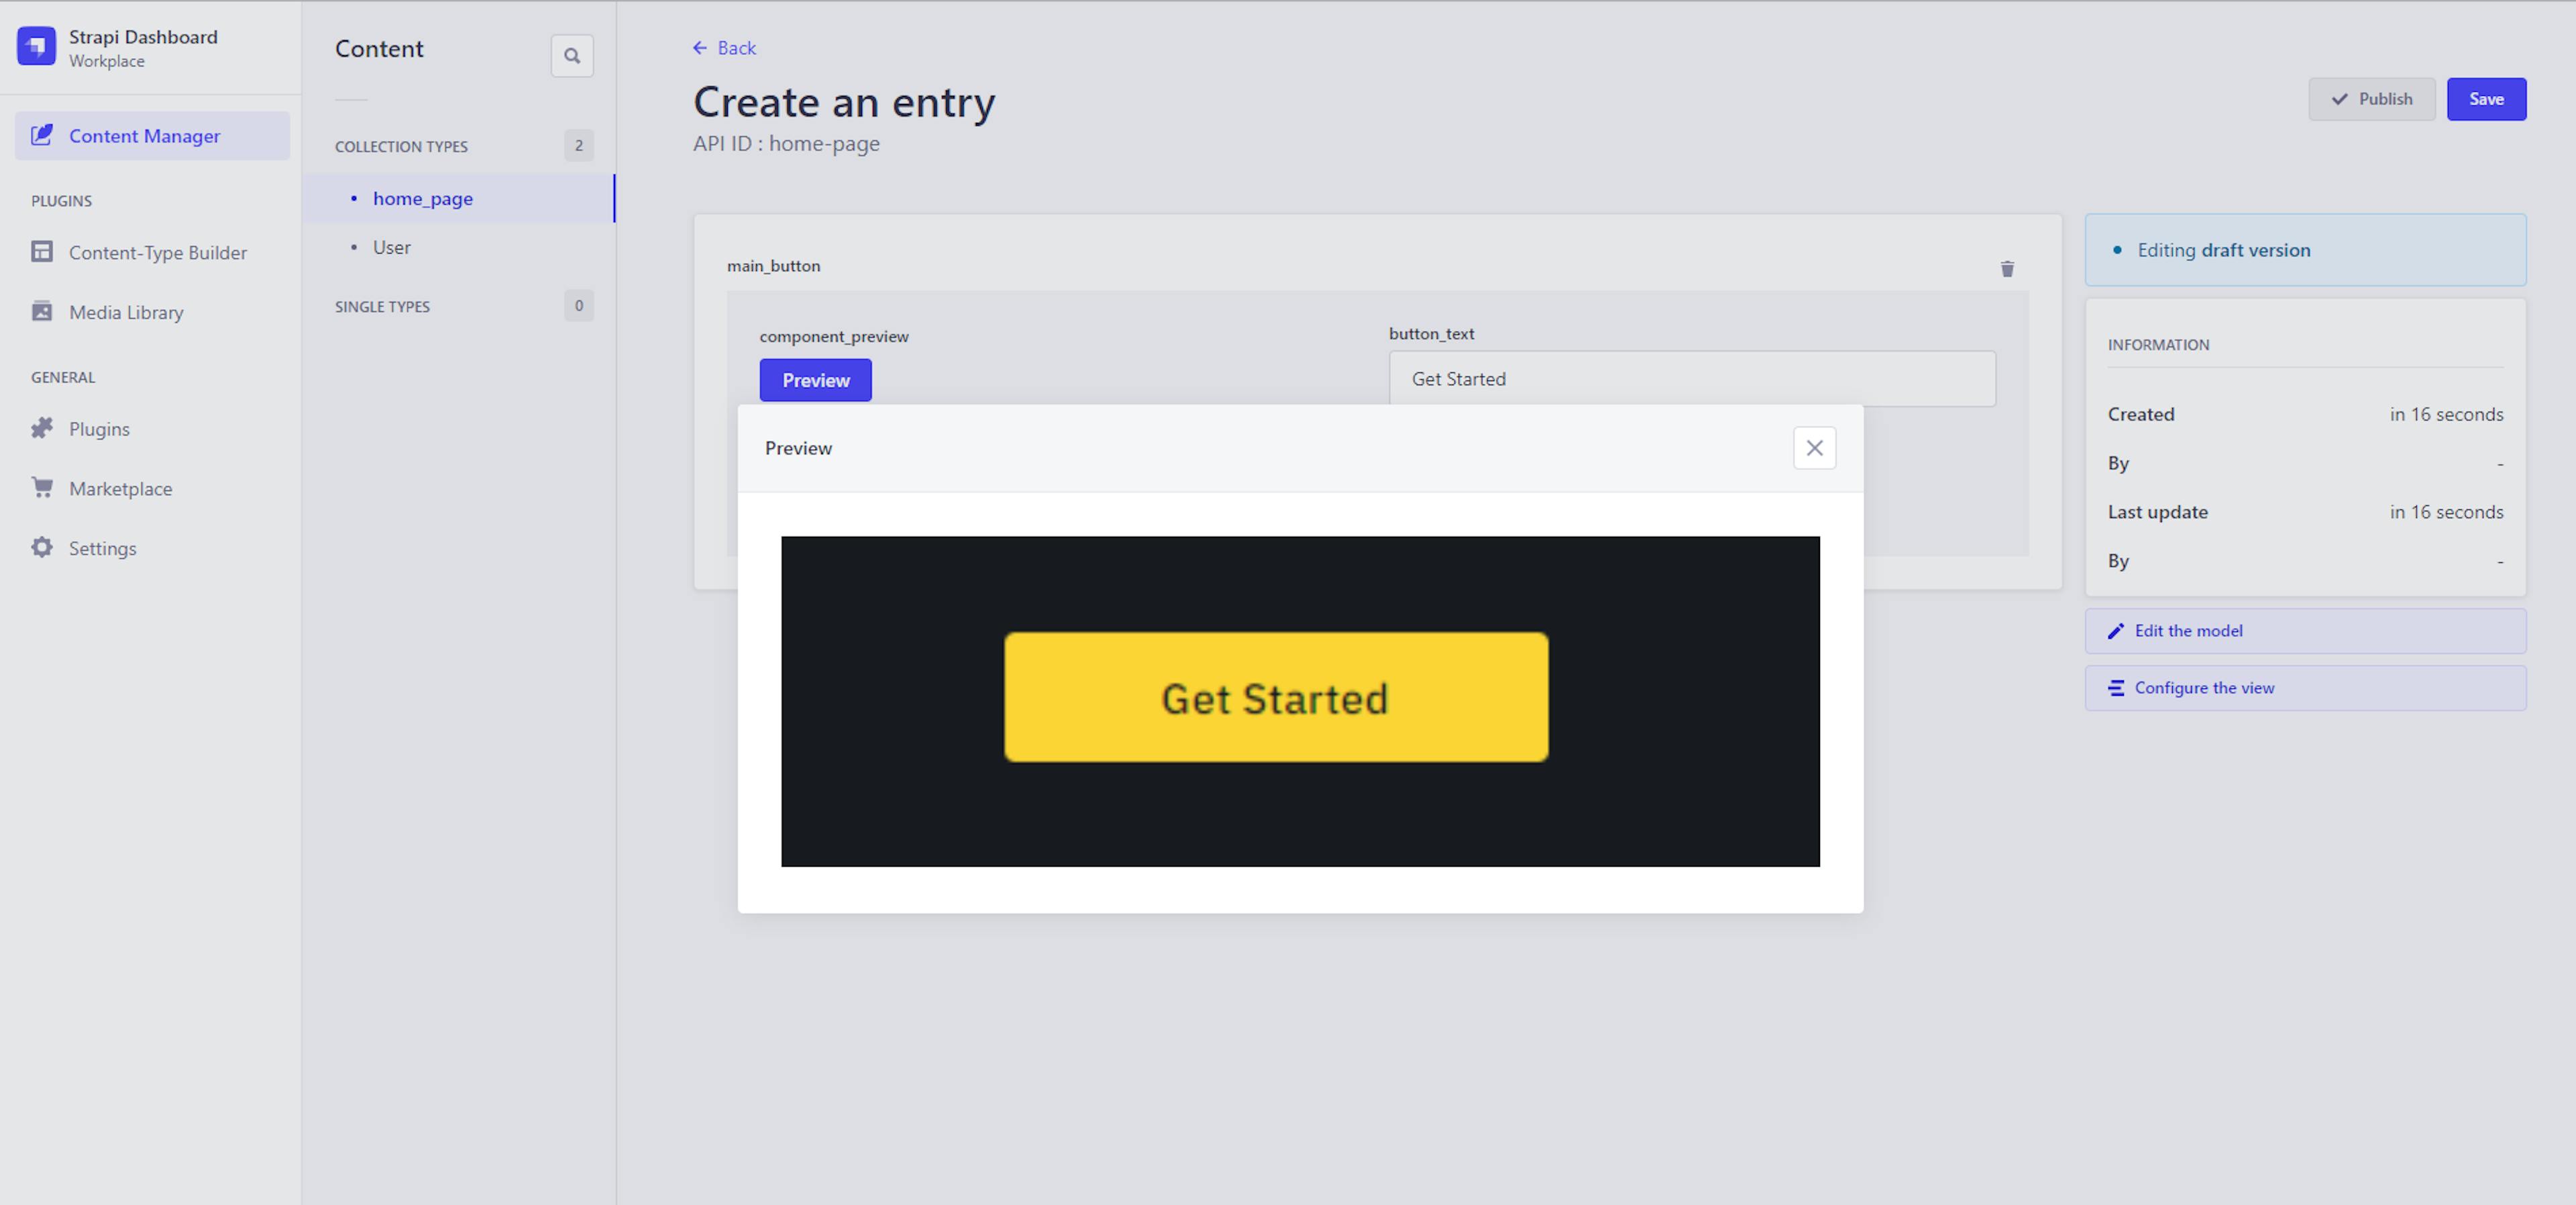This screenshot has height=1205, width=2576.
Task: Close the Preview modal window
Action: point(1814,447)
